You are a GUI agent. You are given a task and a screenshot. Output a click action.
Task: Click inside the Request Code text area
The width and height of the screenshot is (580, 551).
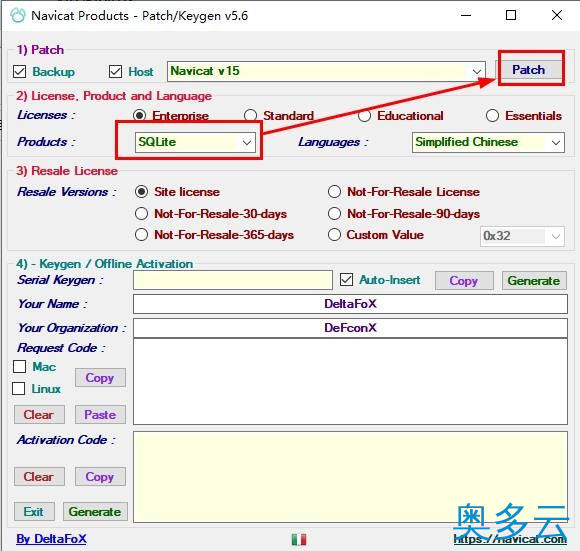(x=350, y=381)
